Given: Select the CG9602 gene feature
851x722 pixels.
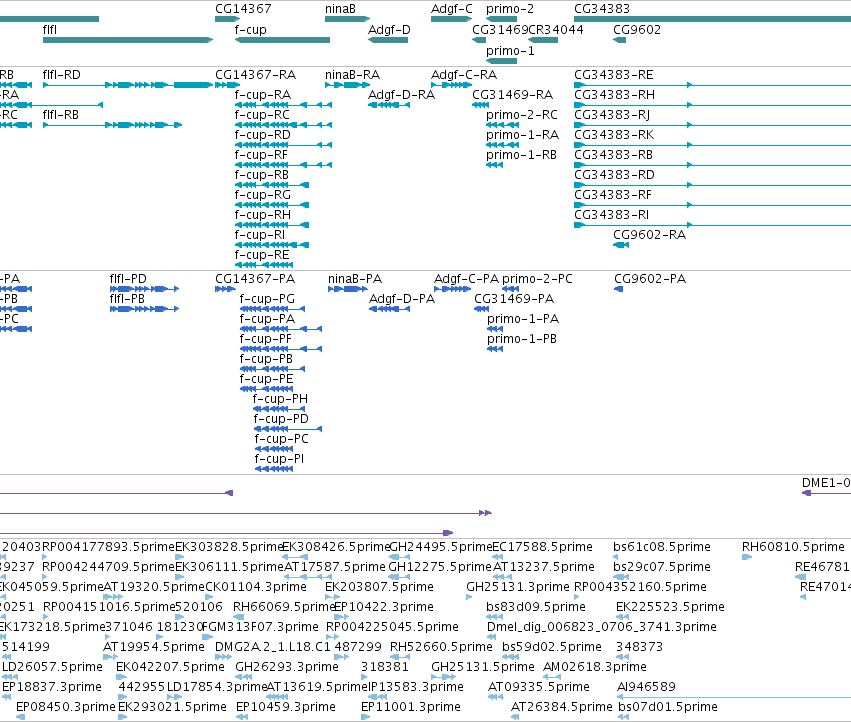Looking at the screenshot, I should tap(620, 40).
